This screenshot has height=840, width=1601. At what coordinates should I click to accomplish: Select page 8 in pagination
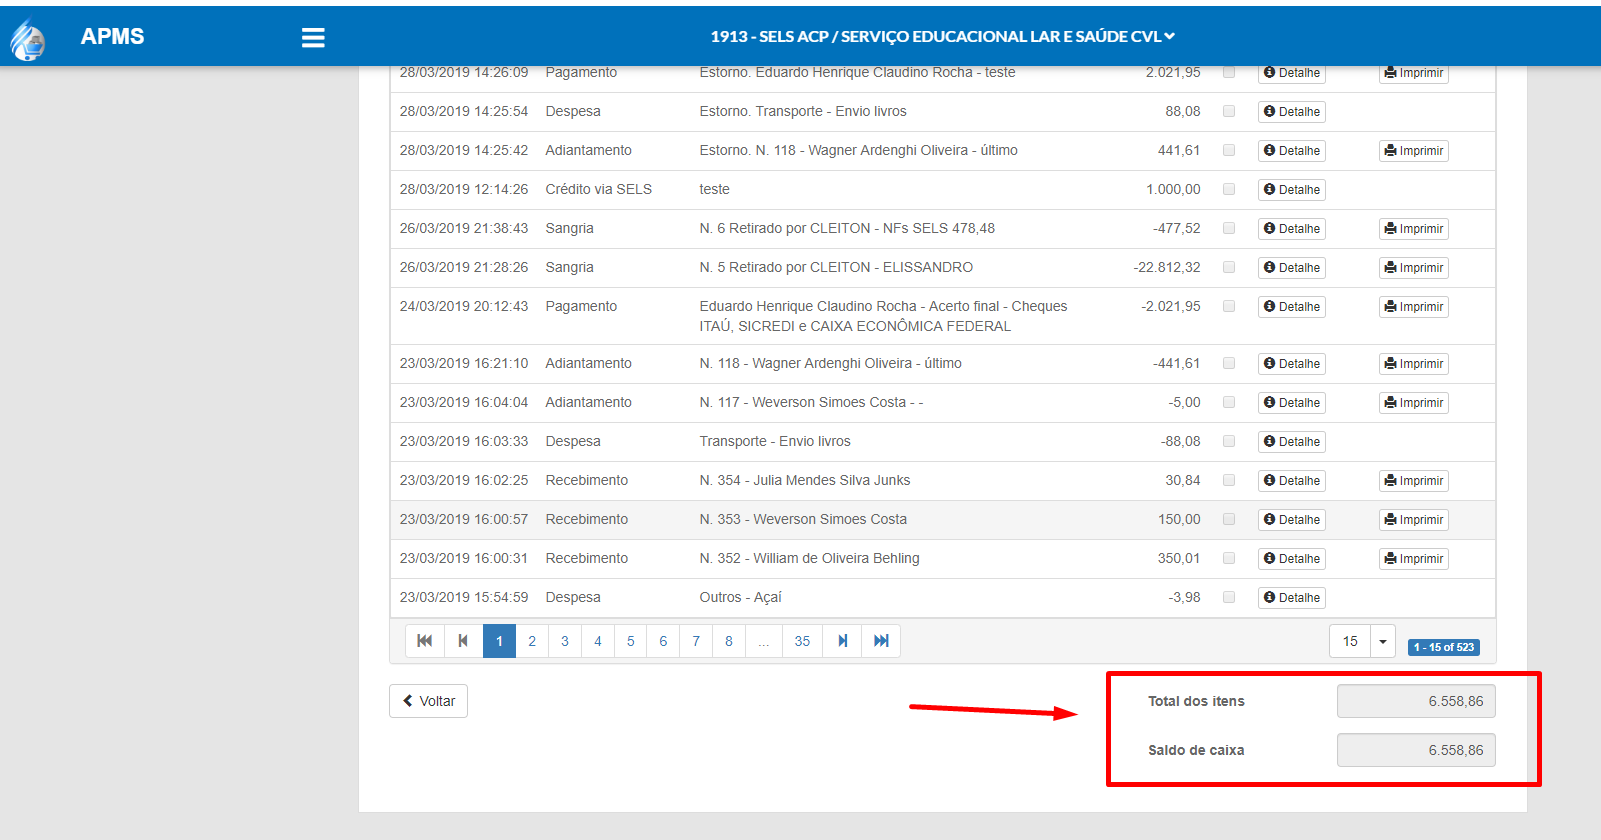point(729,641)
